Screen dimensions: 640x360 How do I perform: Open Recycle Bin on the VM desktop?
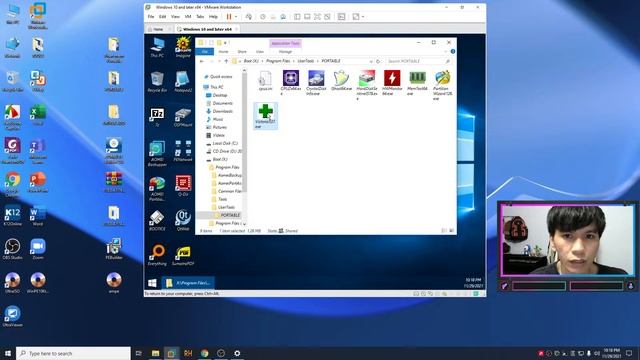pos(157,82)
